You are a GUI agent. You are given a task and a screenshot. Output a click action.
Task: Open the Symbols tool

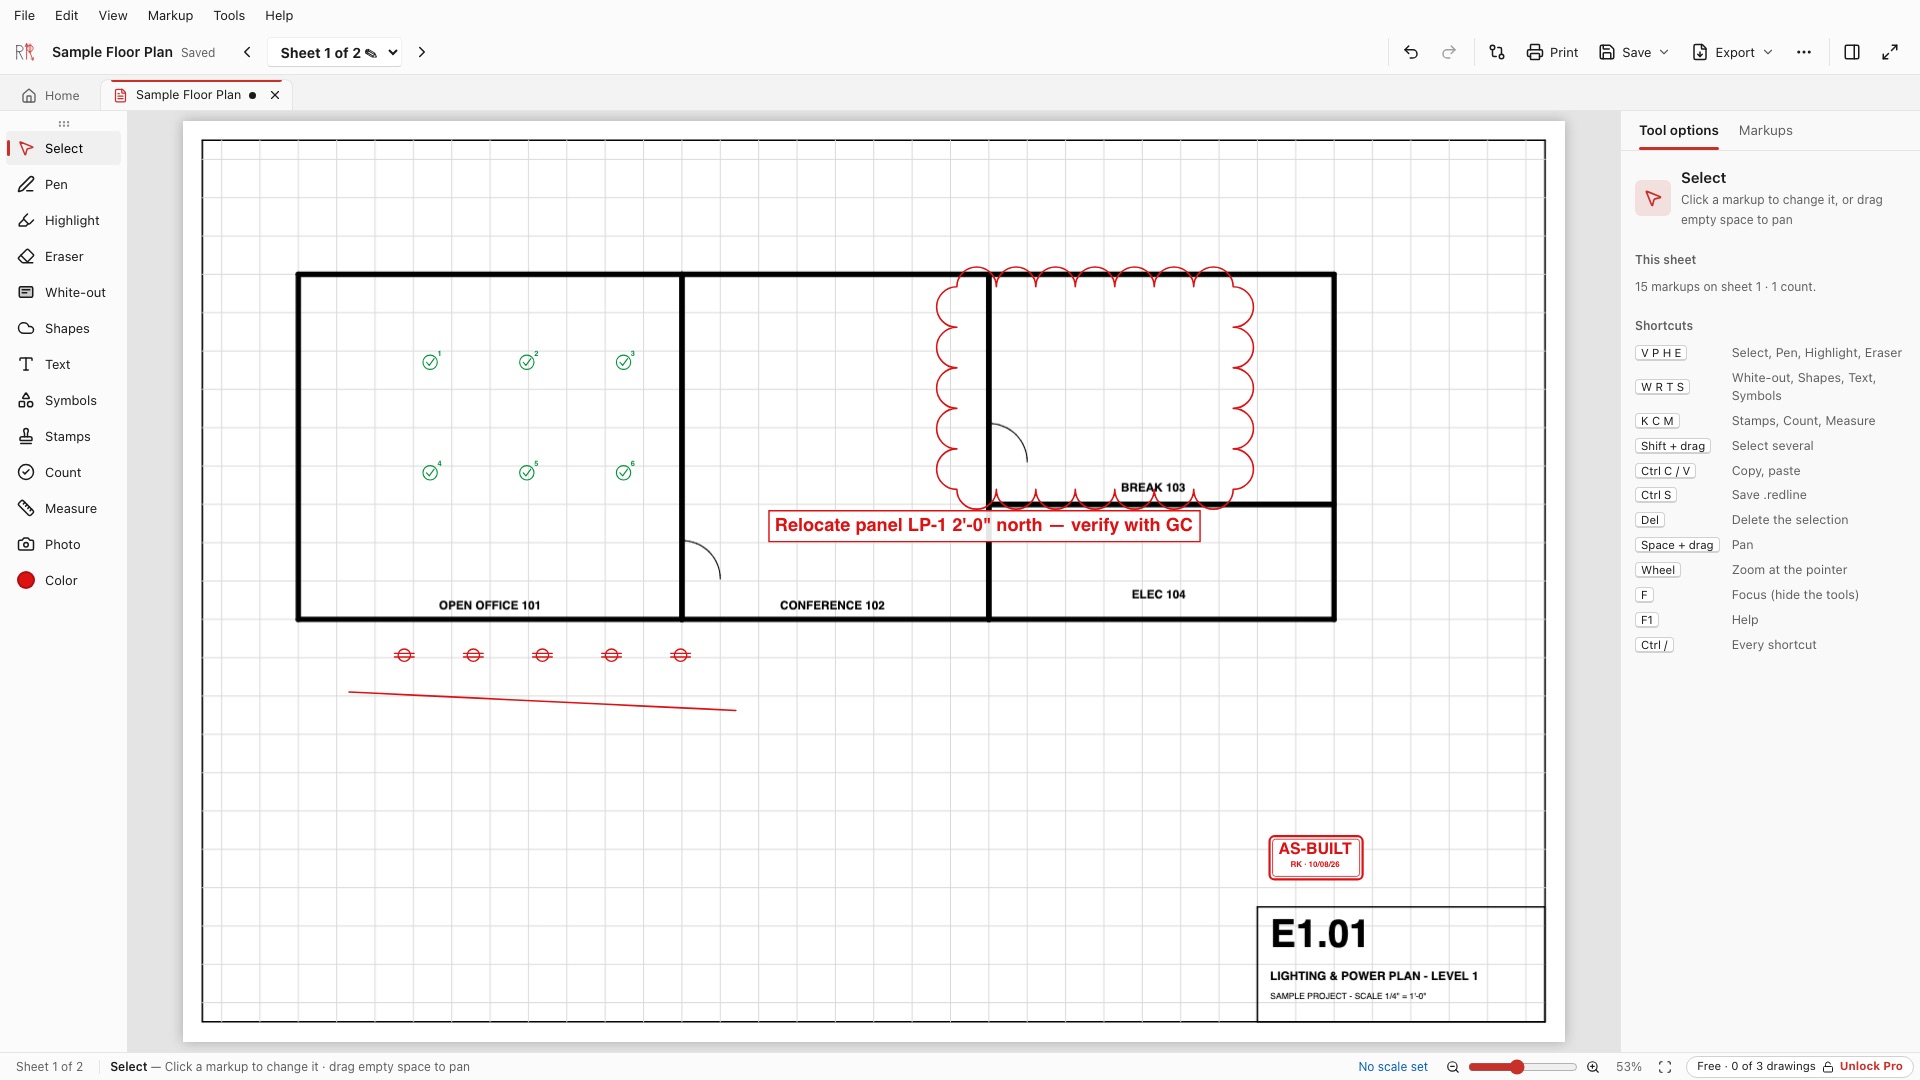tap(63, 400)
